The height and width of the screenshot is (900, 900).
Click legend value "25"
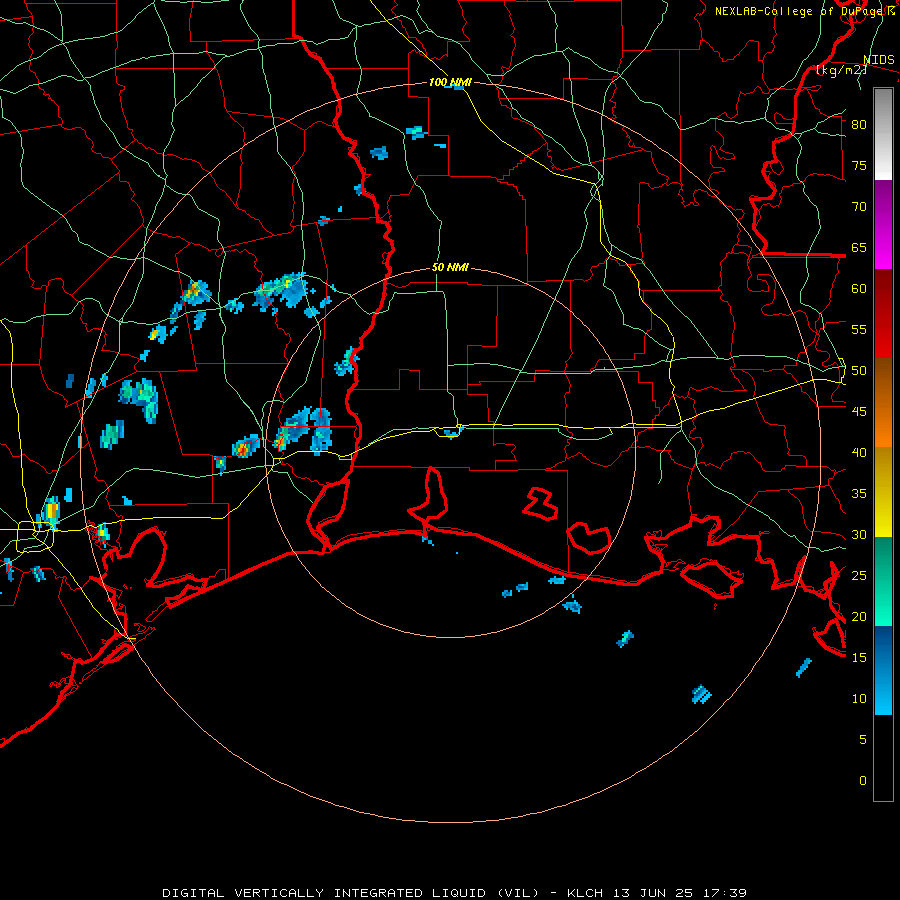point(859,576)
